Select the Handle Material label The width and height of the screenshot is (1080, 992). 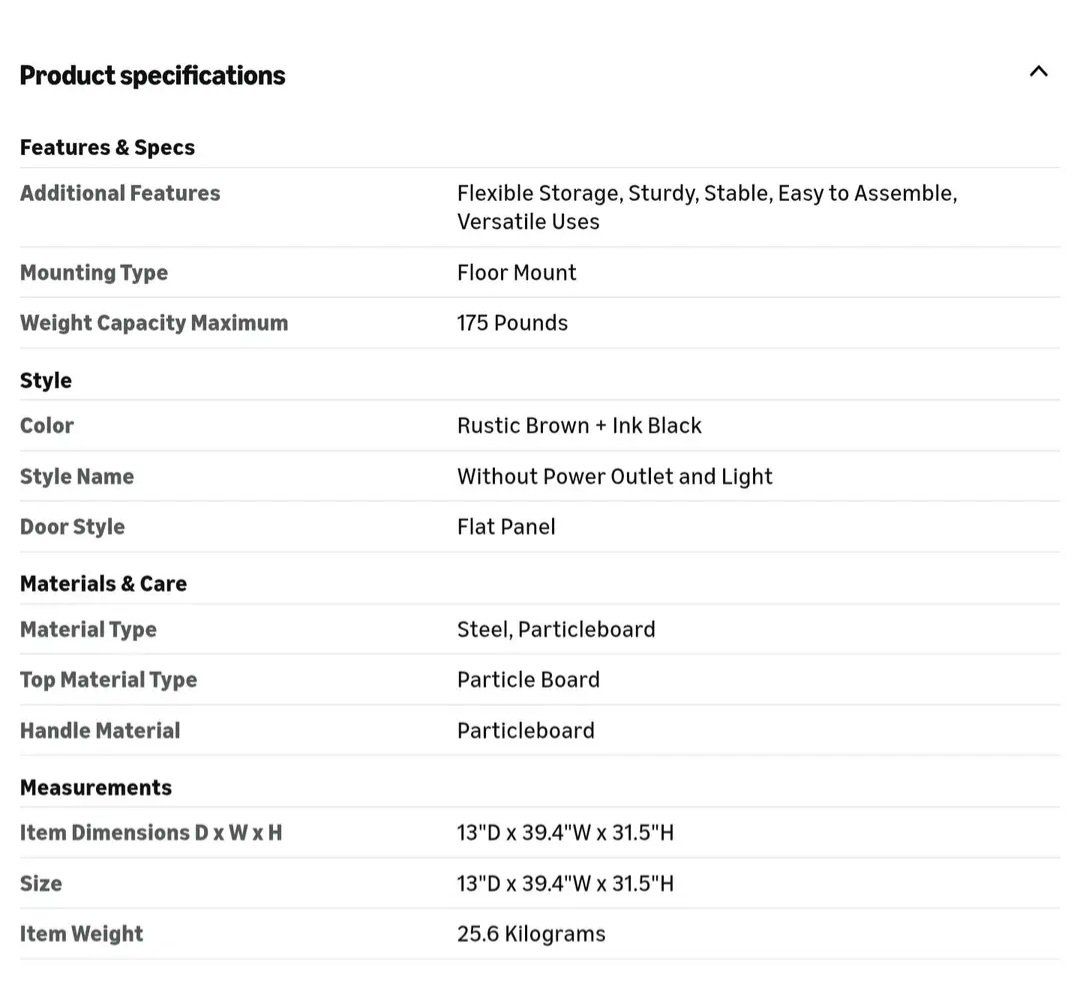click(x=100, y=731)
